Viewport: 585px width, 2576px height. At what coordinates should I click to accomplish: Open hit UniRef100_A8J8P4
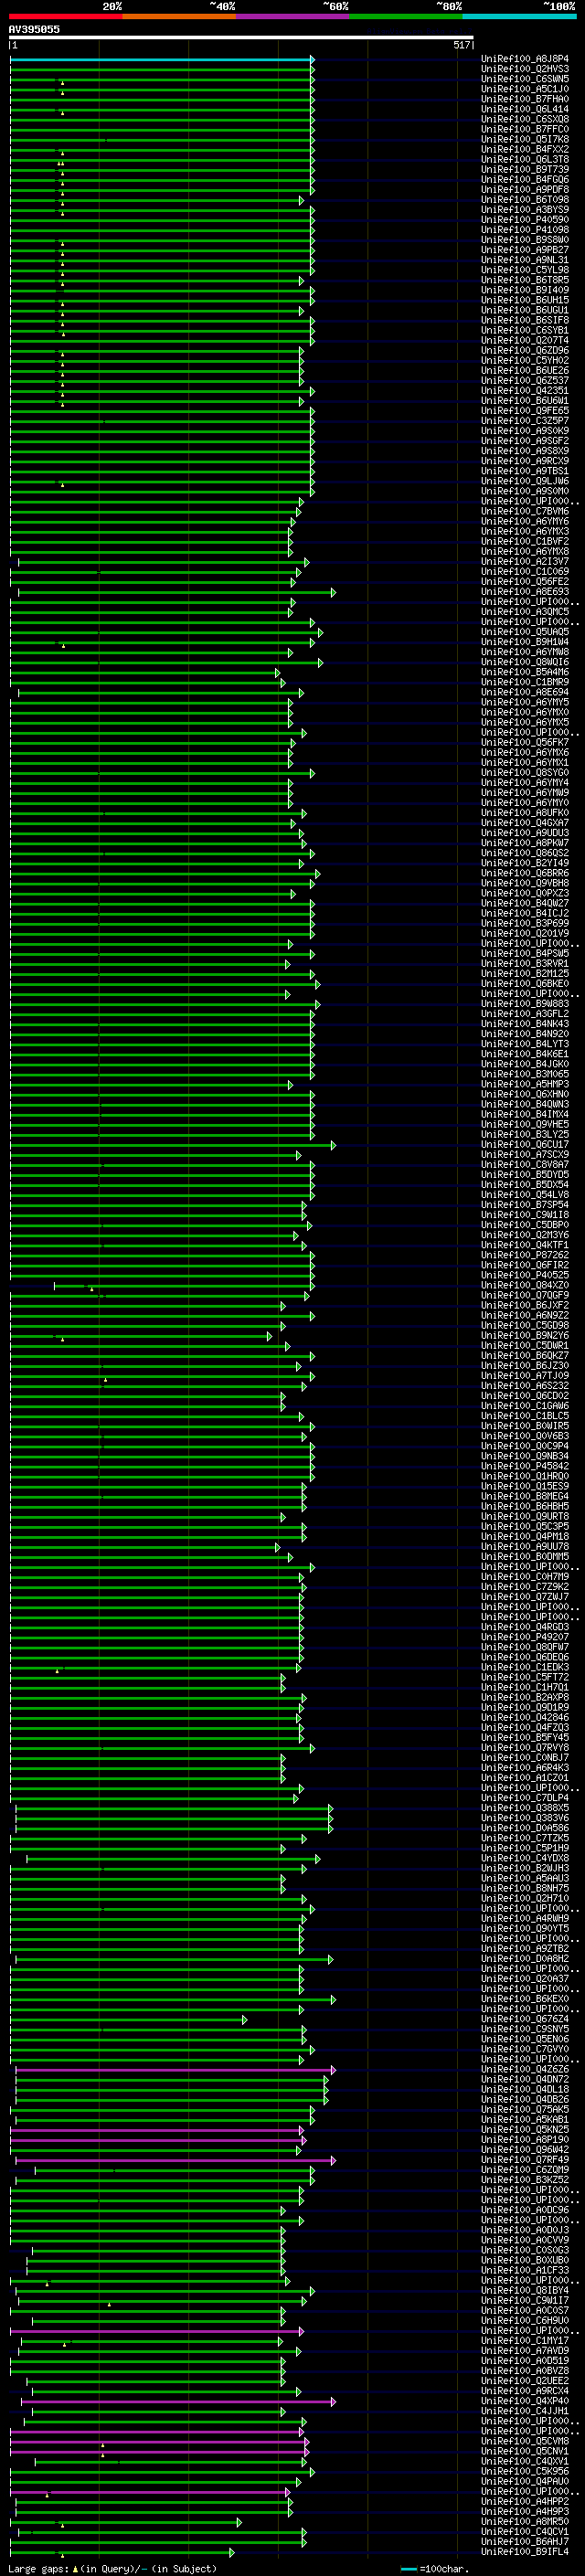tap(524, 59)
